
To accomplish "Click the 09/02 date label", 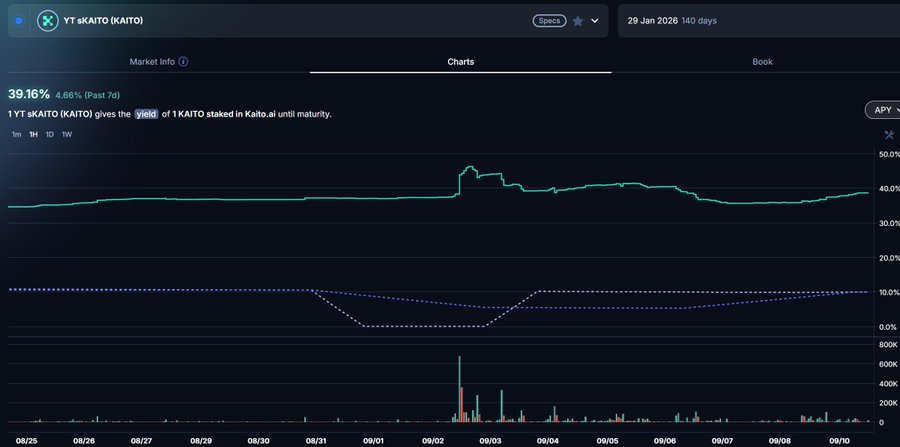I will click(x=432, y=441).
